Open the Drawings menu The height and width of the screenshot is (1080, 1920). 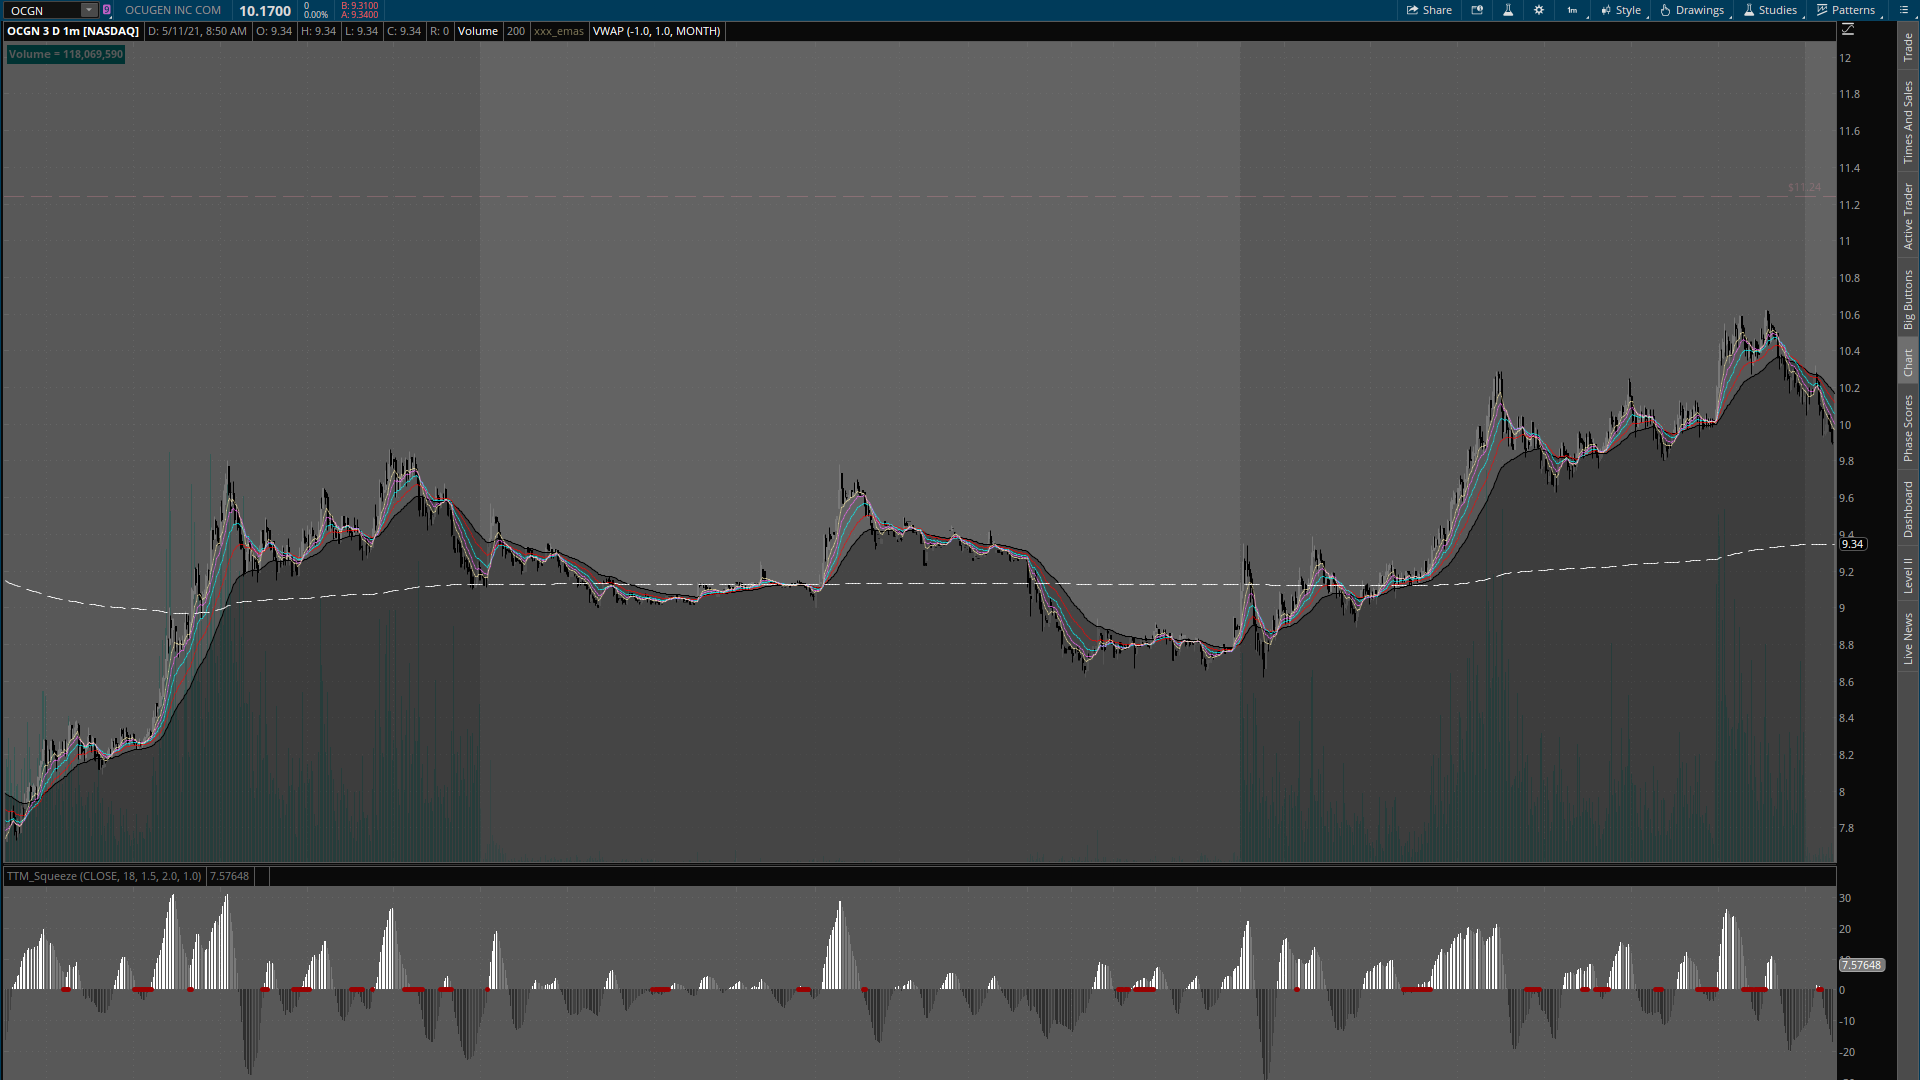(1692, 10)
